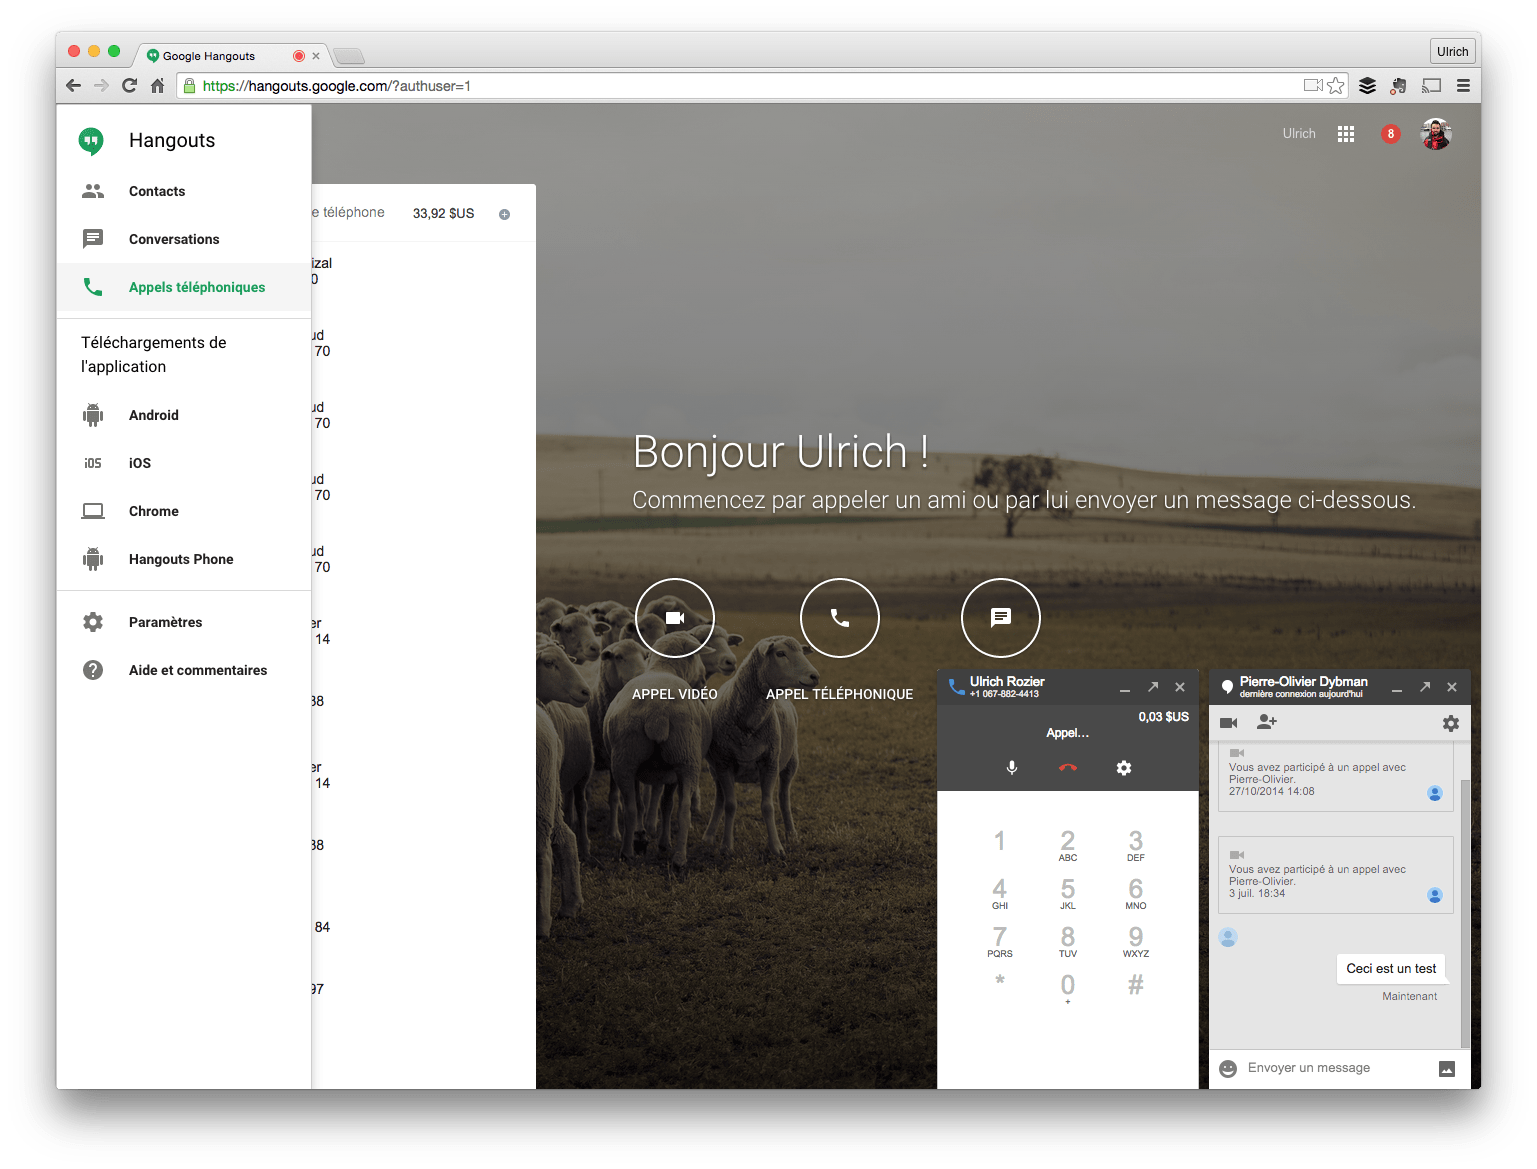Click the Chrome address bar
Screen dimensions: 1537x1169
pyautogui.click(x=740, y=86)
